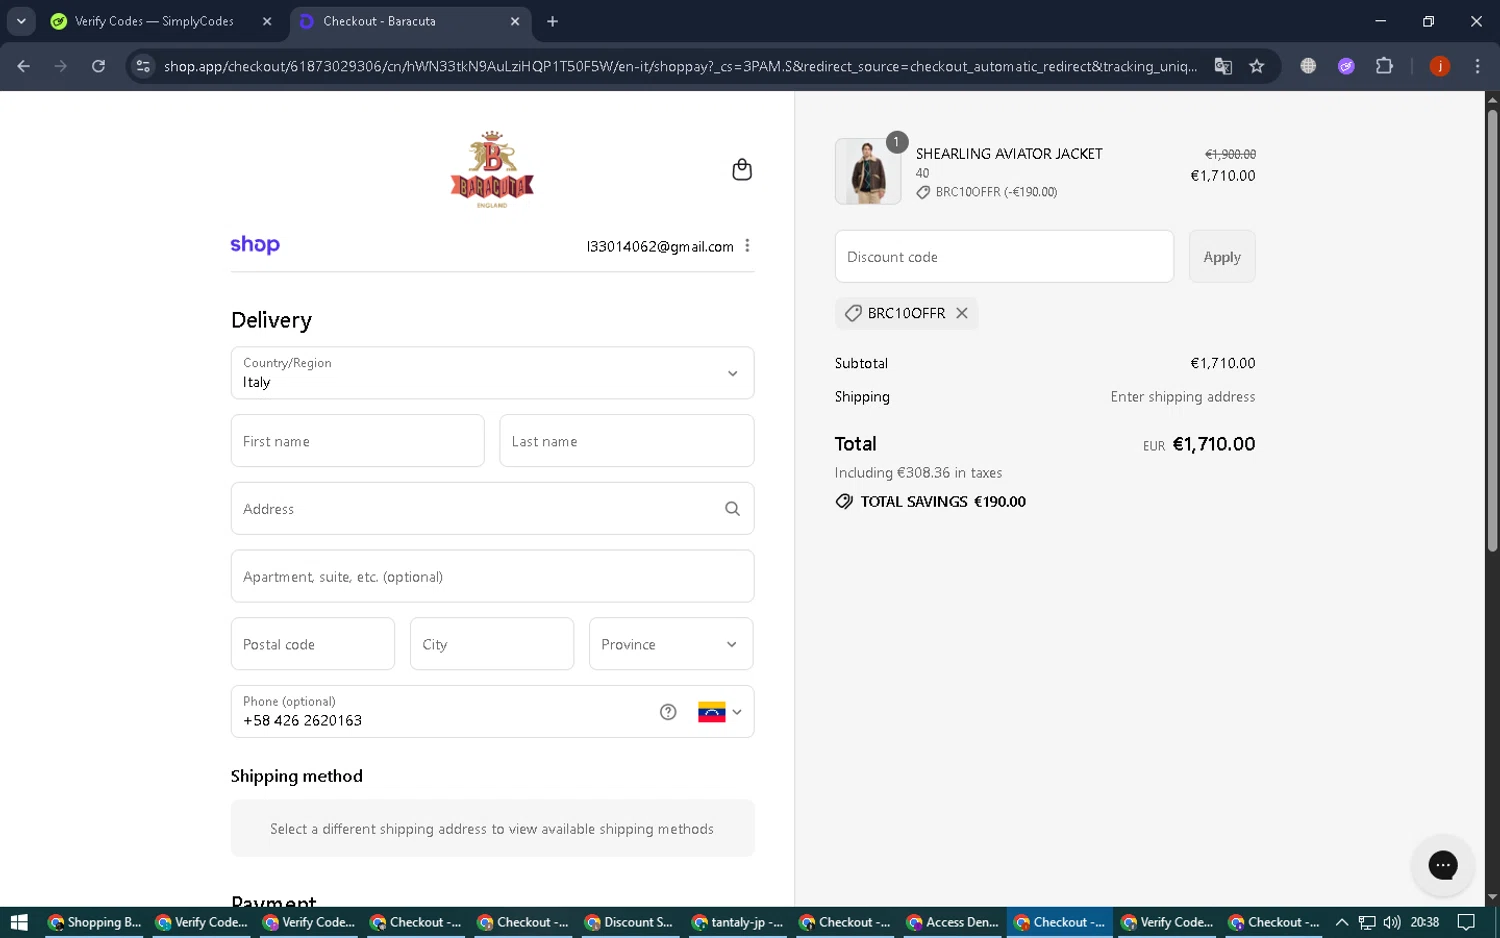Open the shopping bag cart icon
This screenshot has width=1500, height=938.
pyautogui.click(x=742, y=169)
